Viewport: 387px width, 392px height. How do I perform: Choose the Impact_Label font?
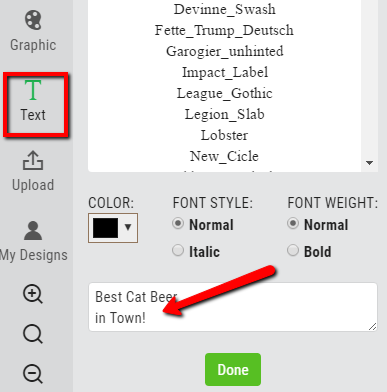click(x=225, y=72)
